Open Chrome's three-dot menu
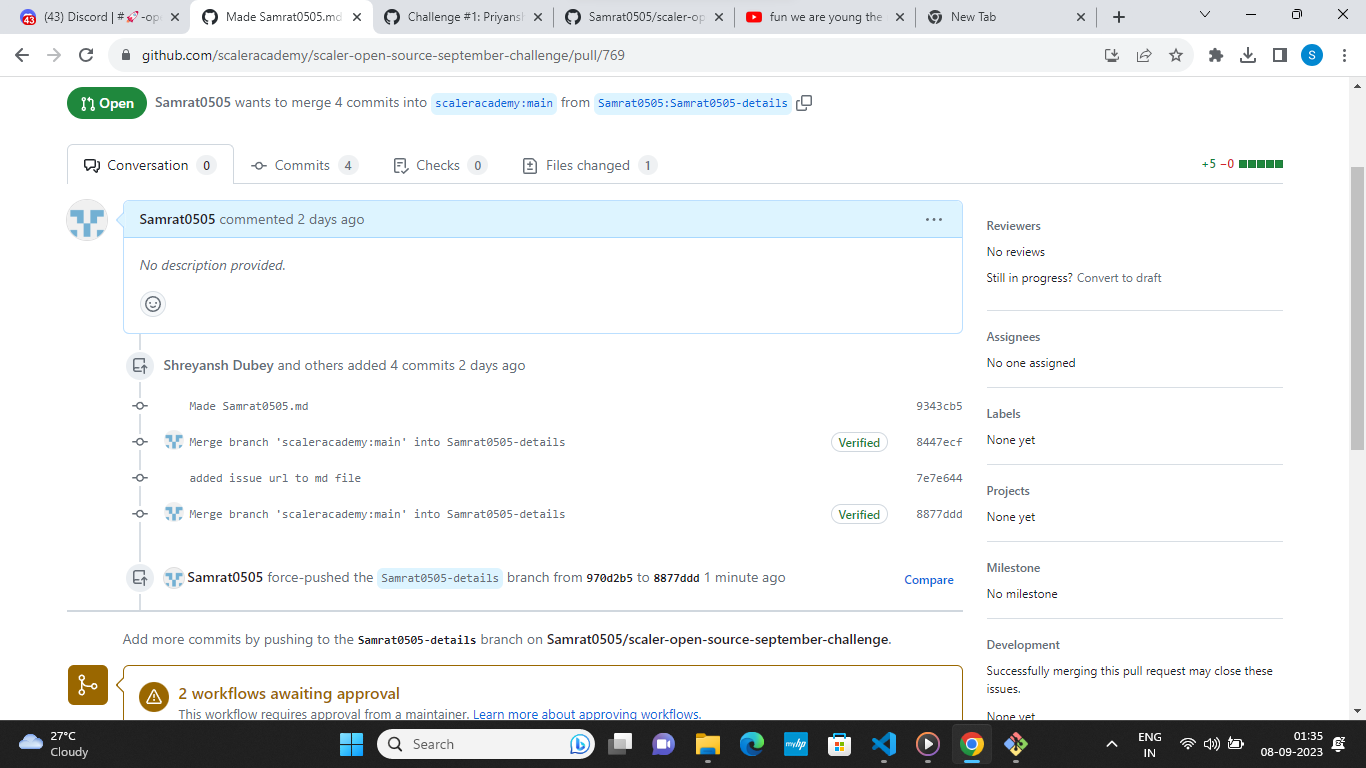This screenshot has height=768, width=1366. pyautogui.click(x=1343, y=55)
